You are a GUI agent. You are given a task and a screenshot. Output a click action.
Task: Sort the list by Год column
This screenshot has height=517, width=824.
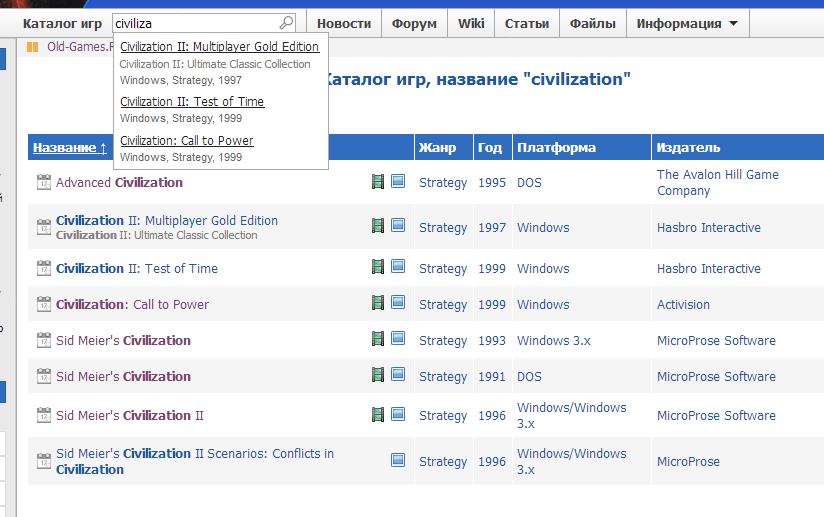coord(489,148)
